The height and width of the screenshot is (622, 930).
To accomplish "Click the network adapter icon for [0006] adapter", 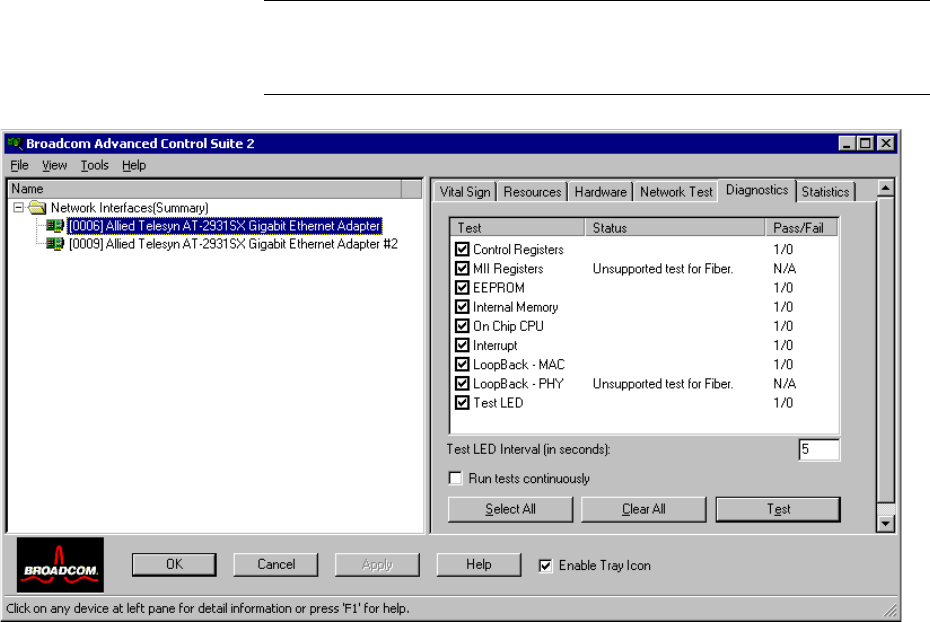I will tap(56, 226).
